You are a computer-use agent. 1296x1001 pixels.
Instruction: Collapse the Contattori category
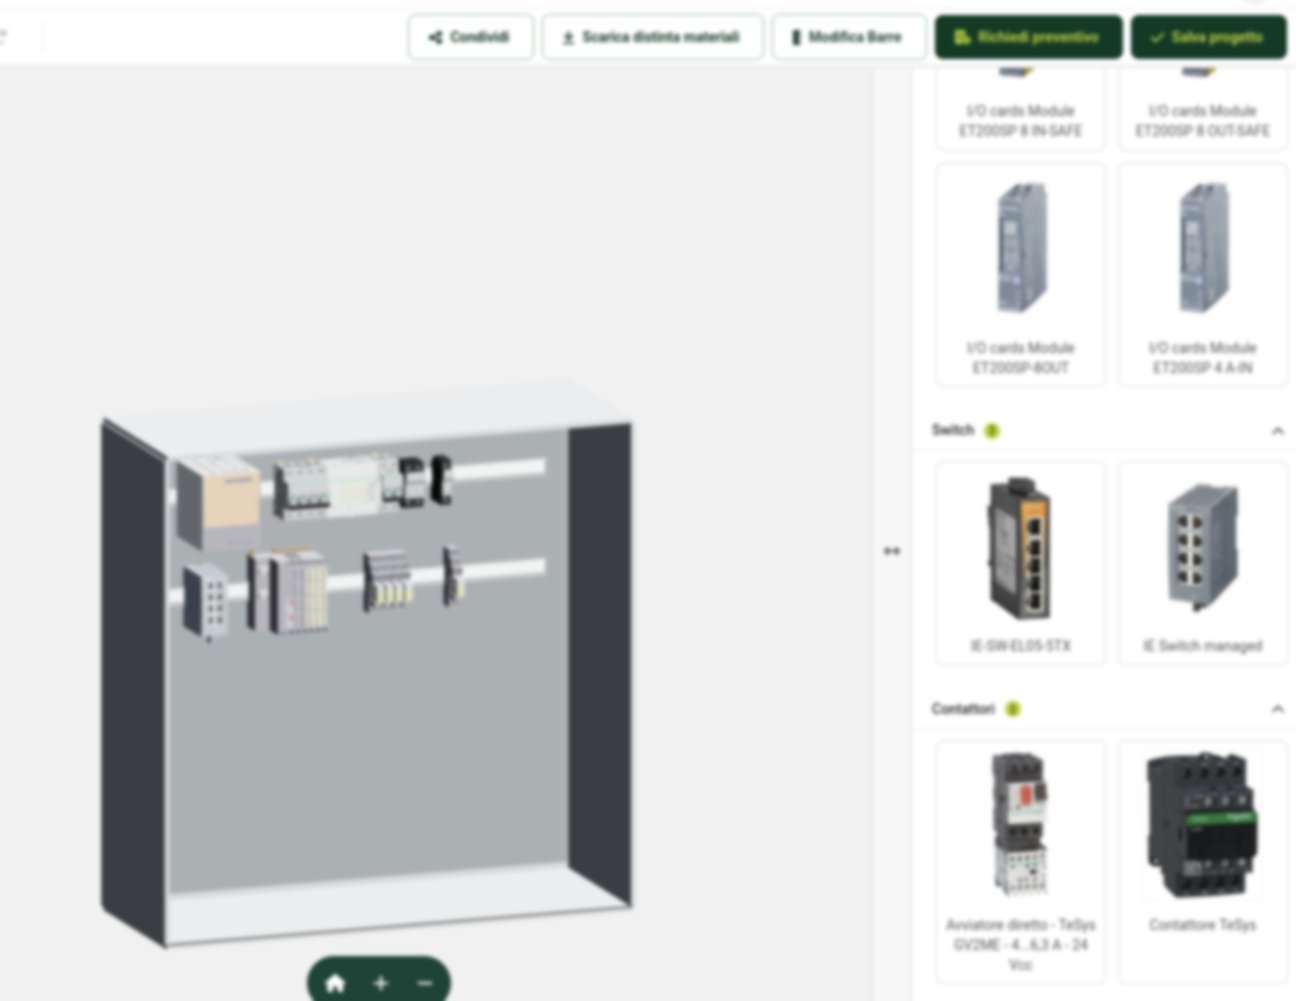point(1277,708)
